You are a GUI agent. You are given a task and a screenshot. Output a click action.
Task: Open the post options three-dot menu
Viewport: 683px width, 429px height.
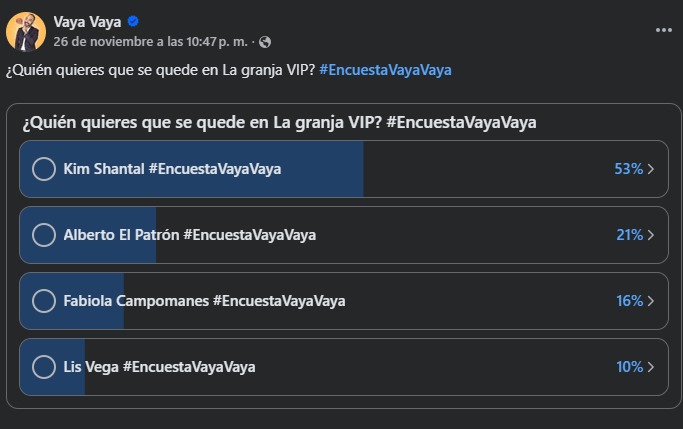point(664,30)
